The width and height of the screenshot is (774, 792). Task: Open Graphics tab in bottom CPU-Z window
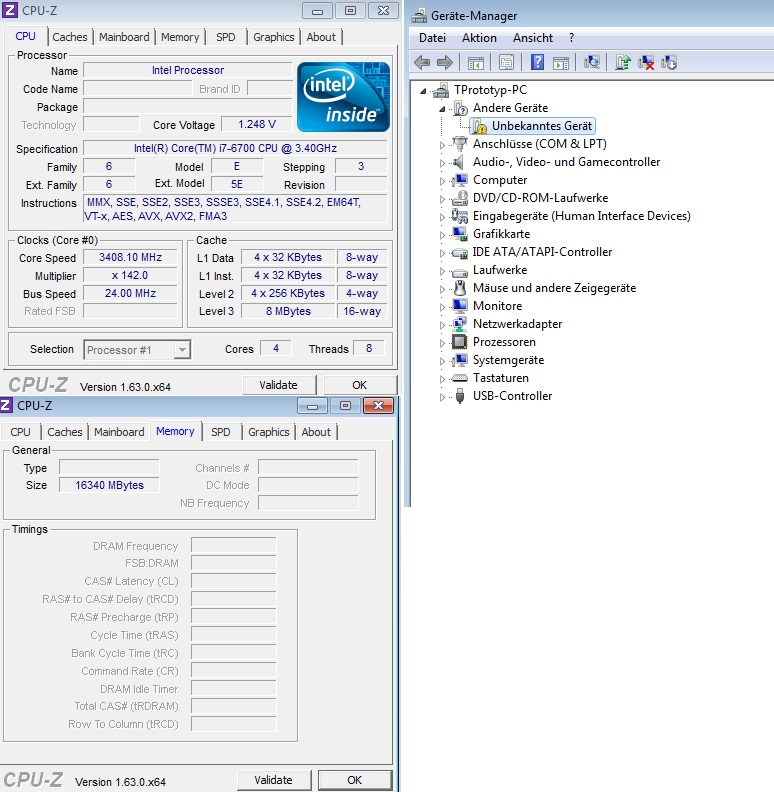tap(268, 432)
